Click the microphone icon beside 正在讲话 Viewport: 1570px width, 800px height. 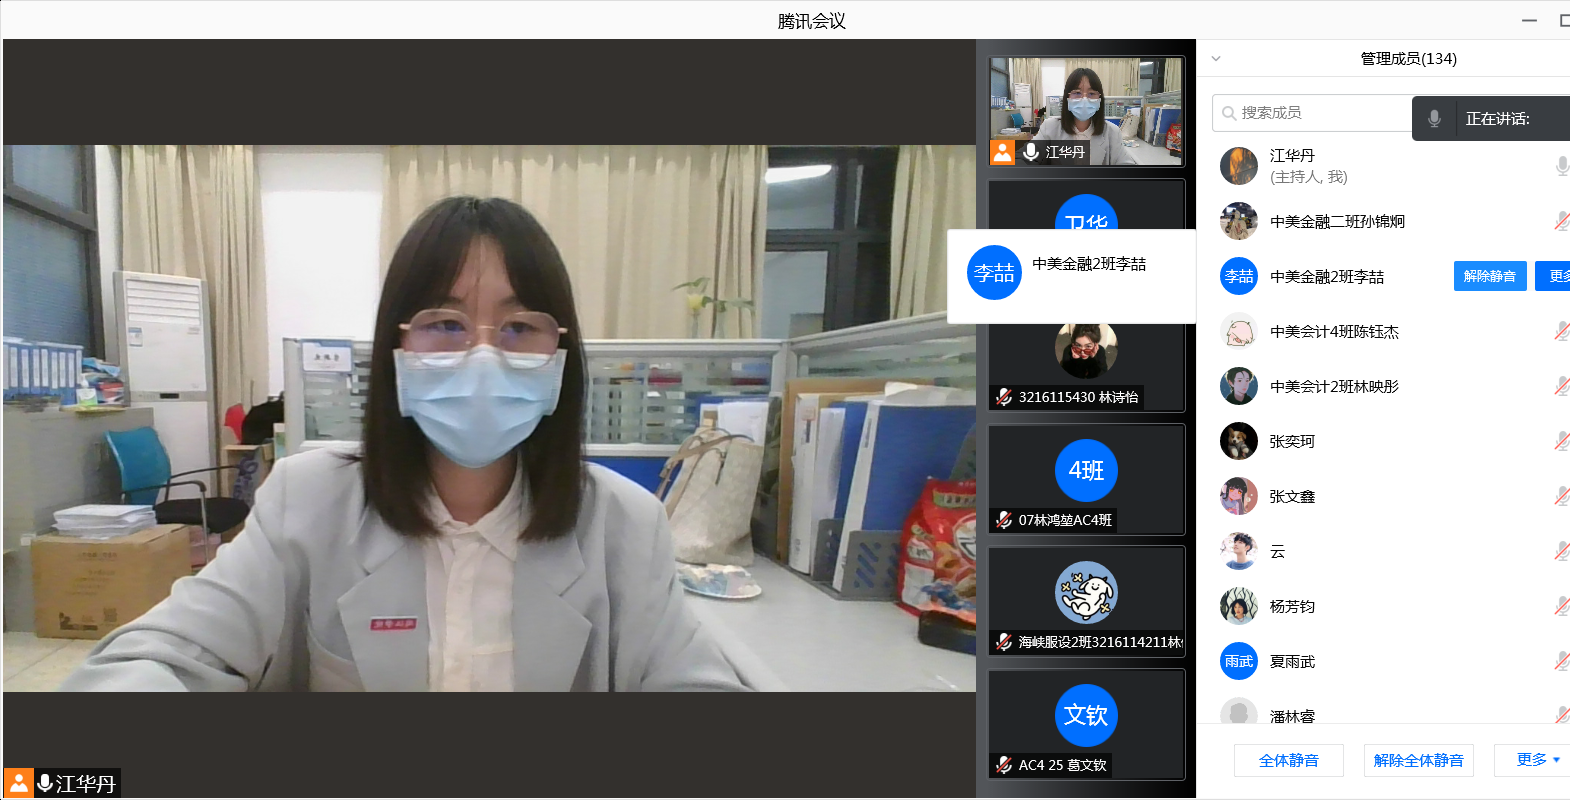click(1434, 119)
